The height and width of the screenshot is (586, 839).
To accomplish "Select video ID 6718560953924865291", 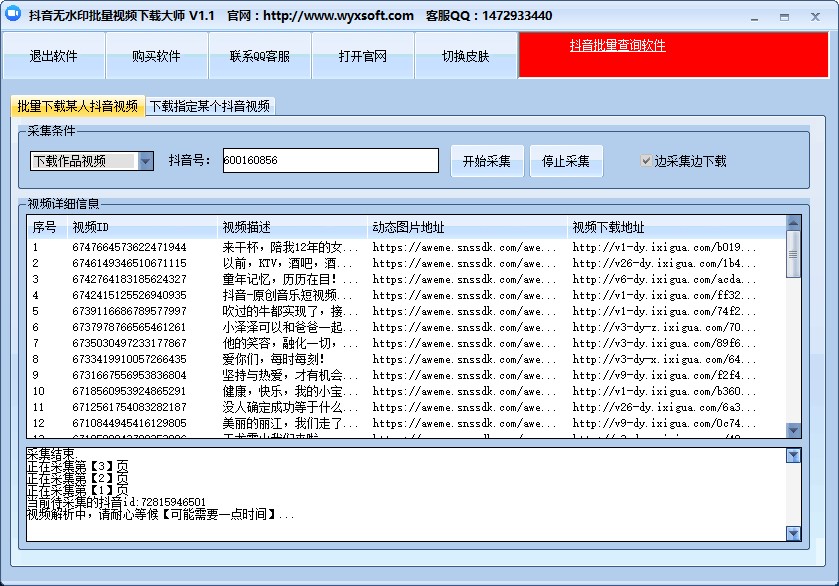I will coord(129,391).
